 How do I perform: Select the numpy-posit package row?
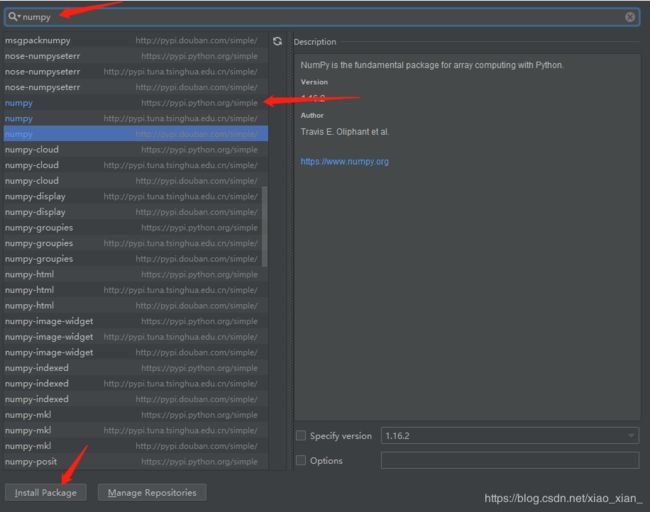136,462
